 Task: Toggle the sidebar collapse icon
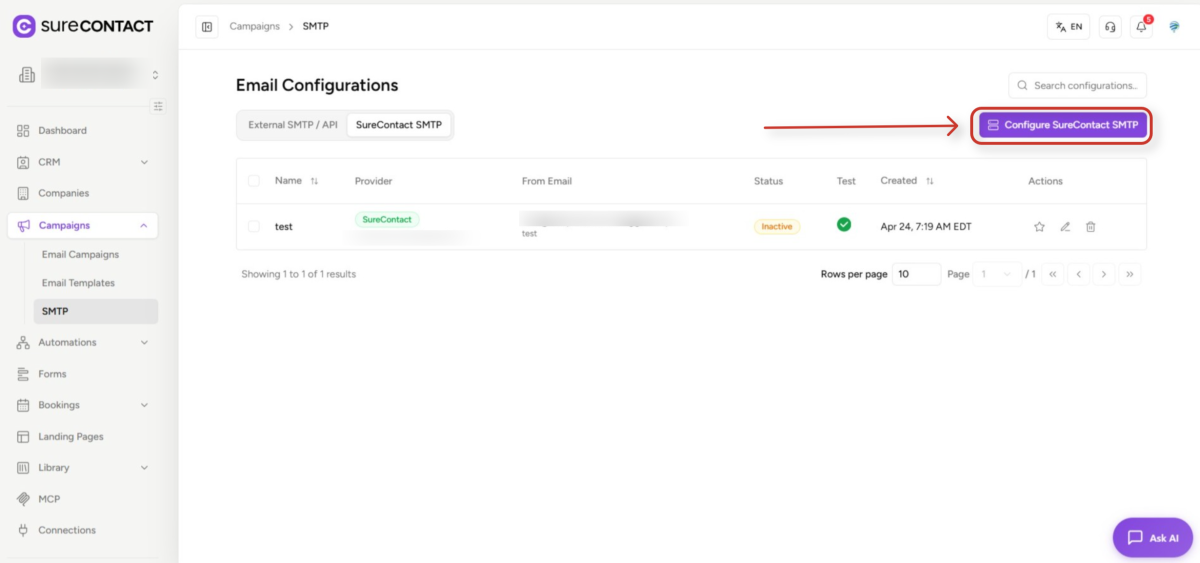pyautogui.click(x=207, y=27)
